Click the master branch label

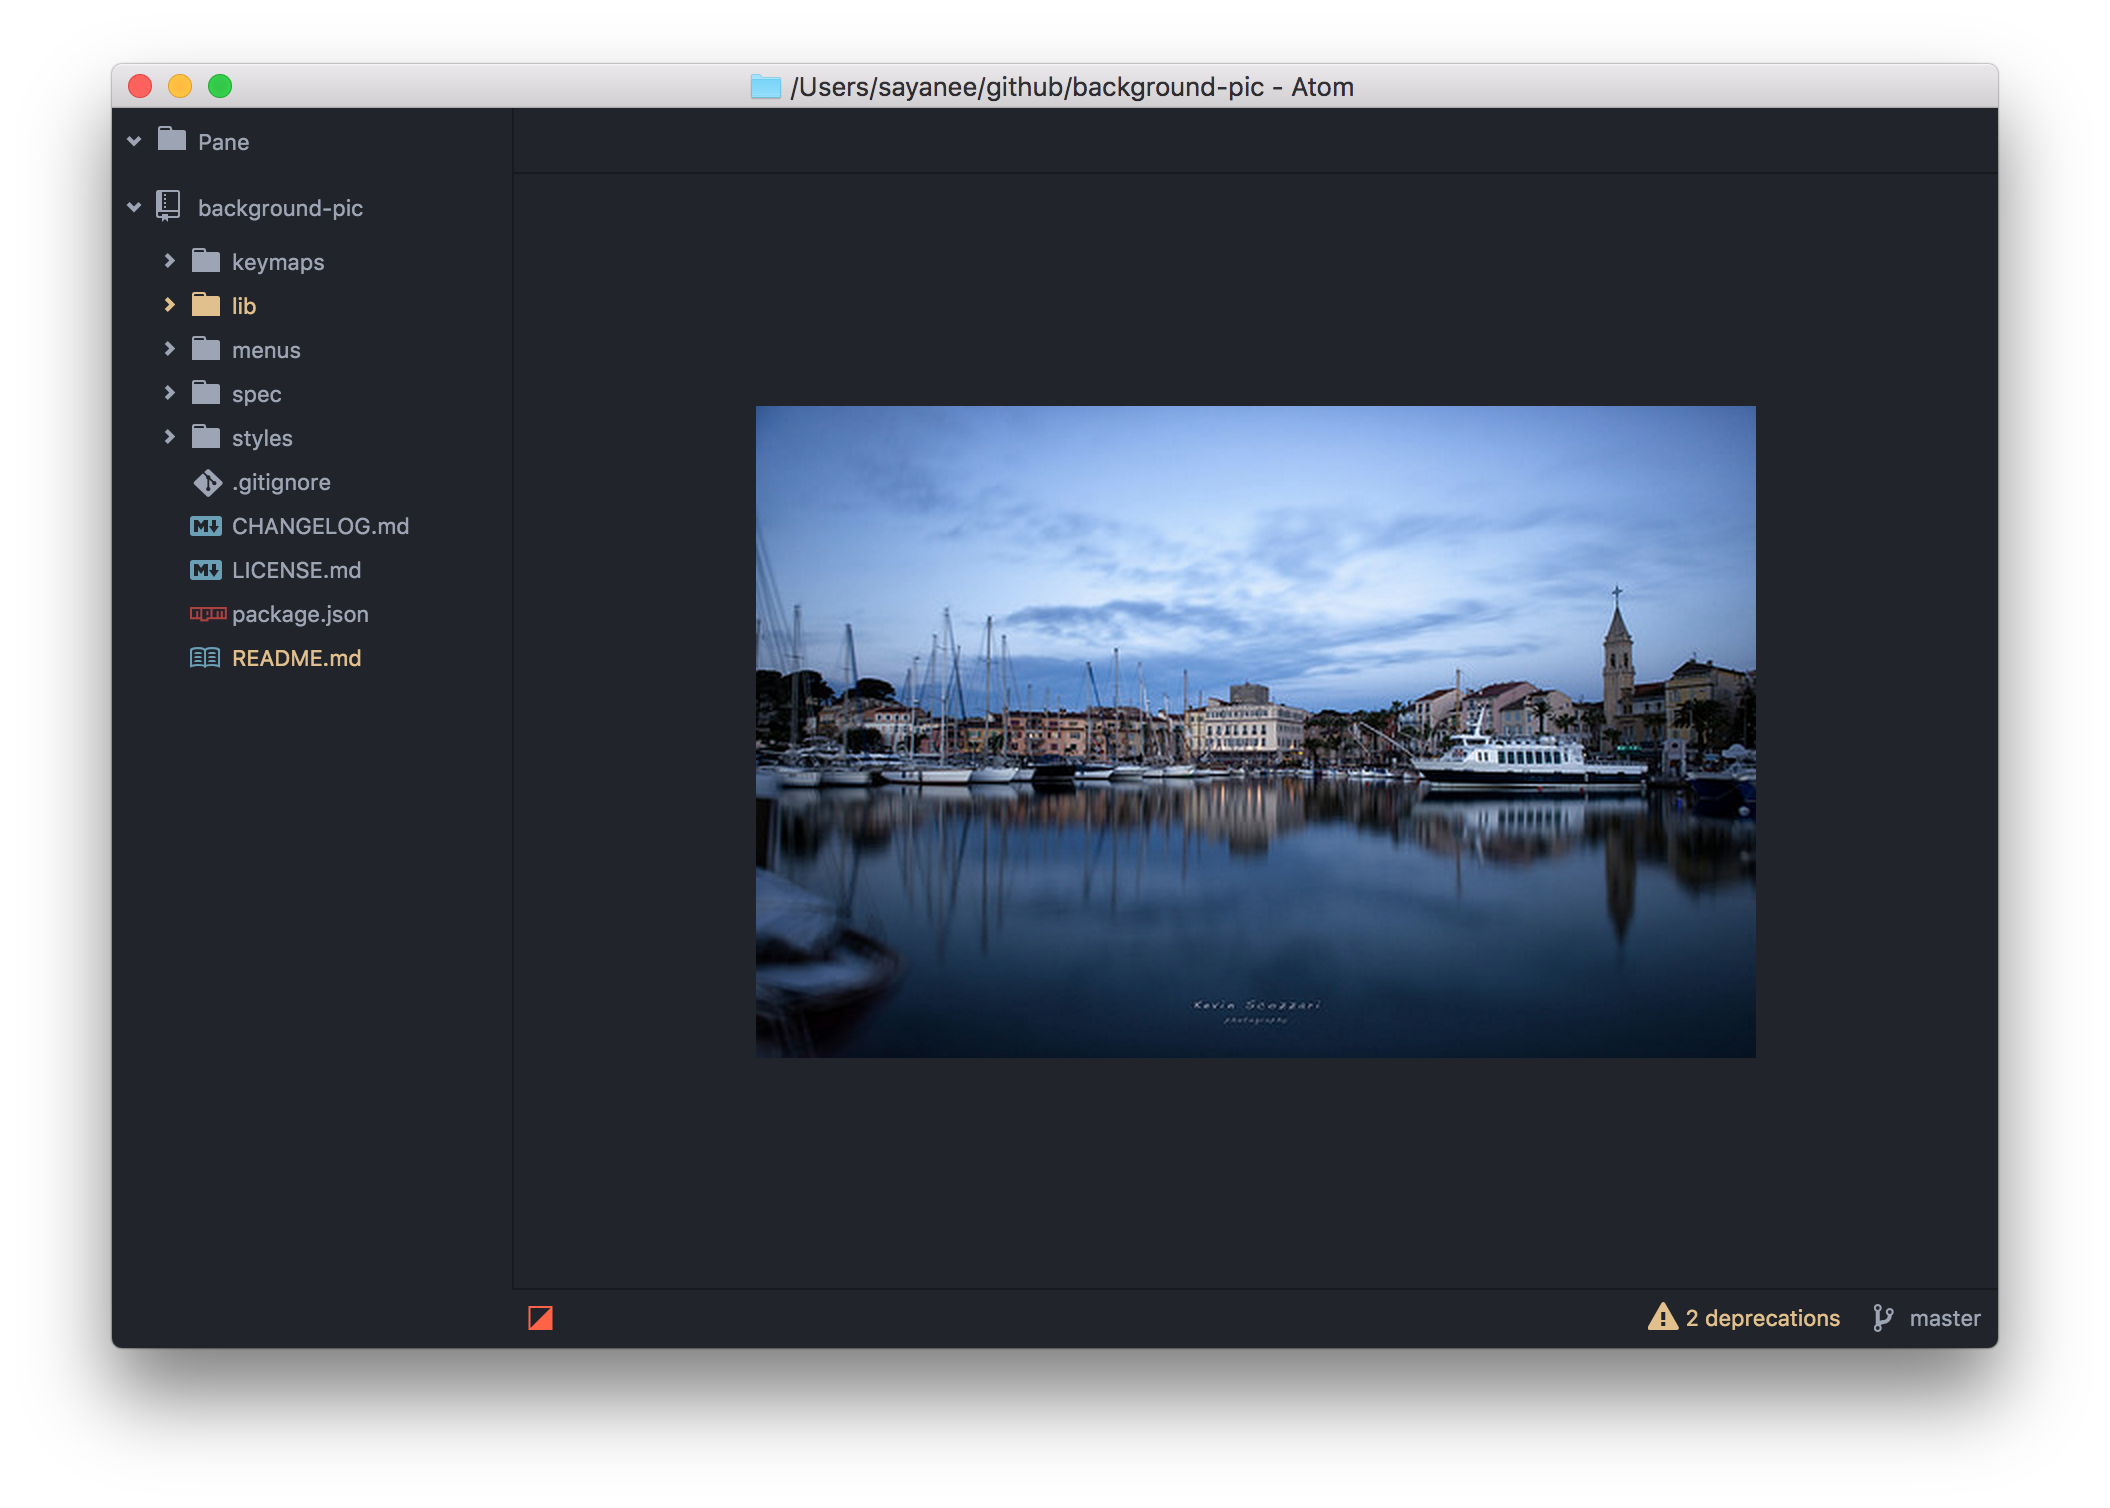(1944, 1318)
